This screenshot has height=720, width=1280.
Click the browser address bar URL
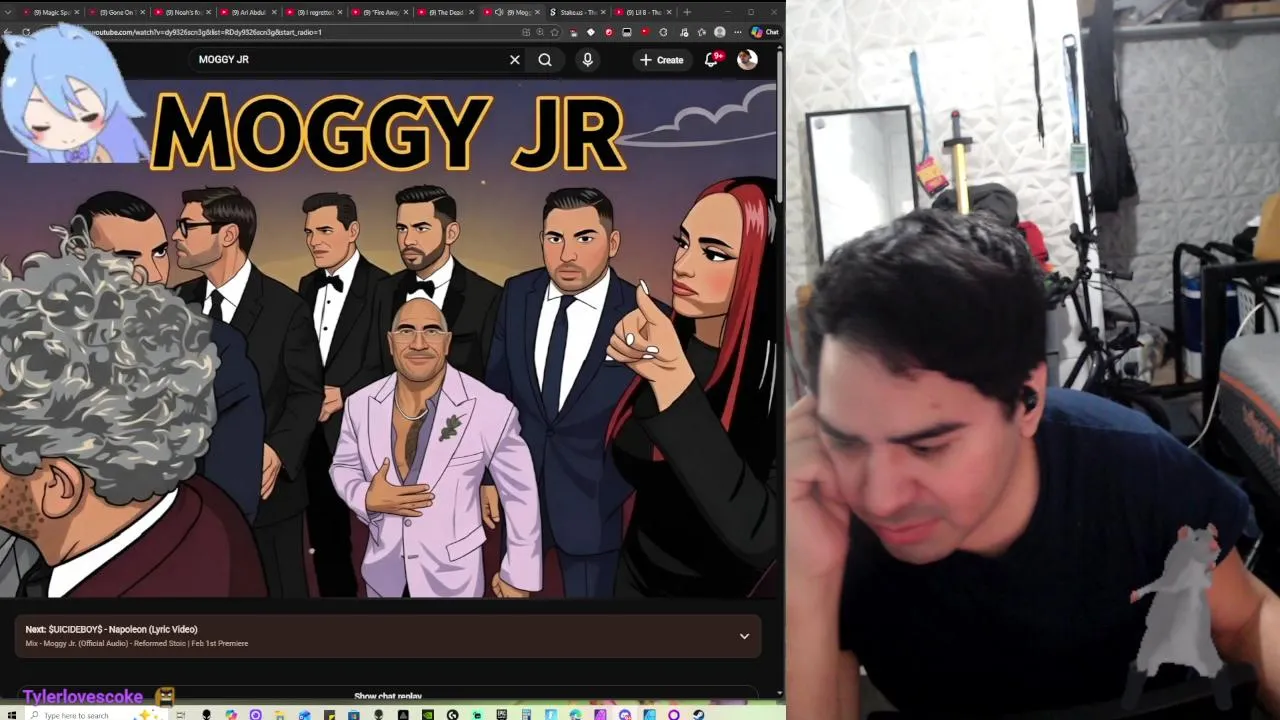(x=207, y=32)
